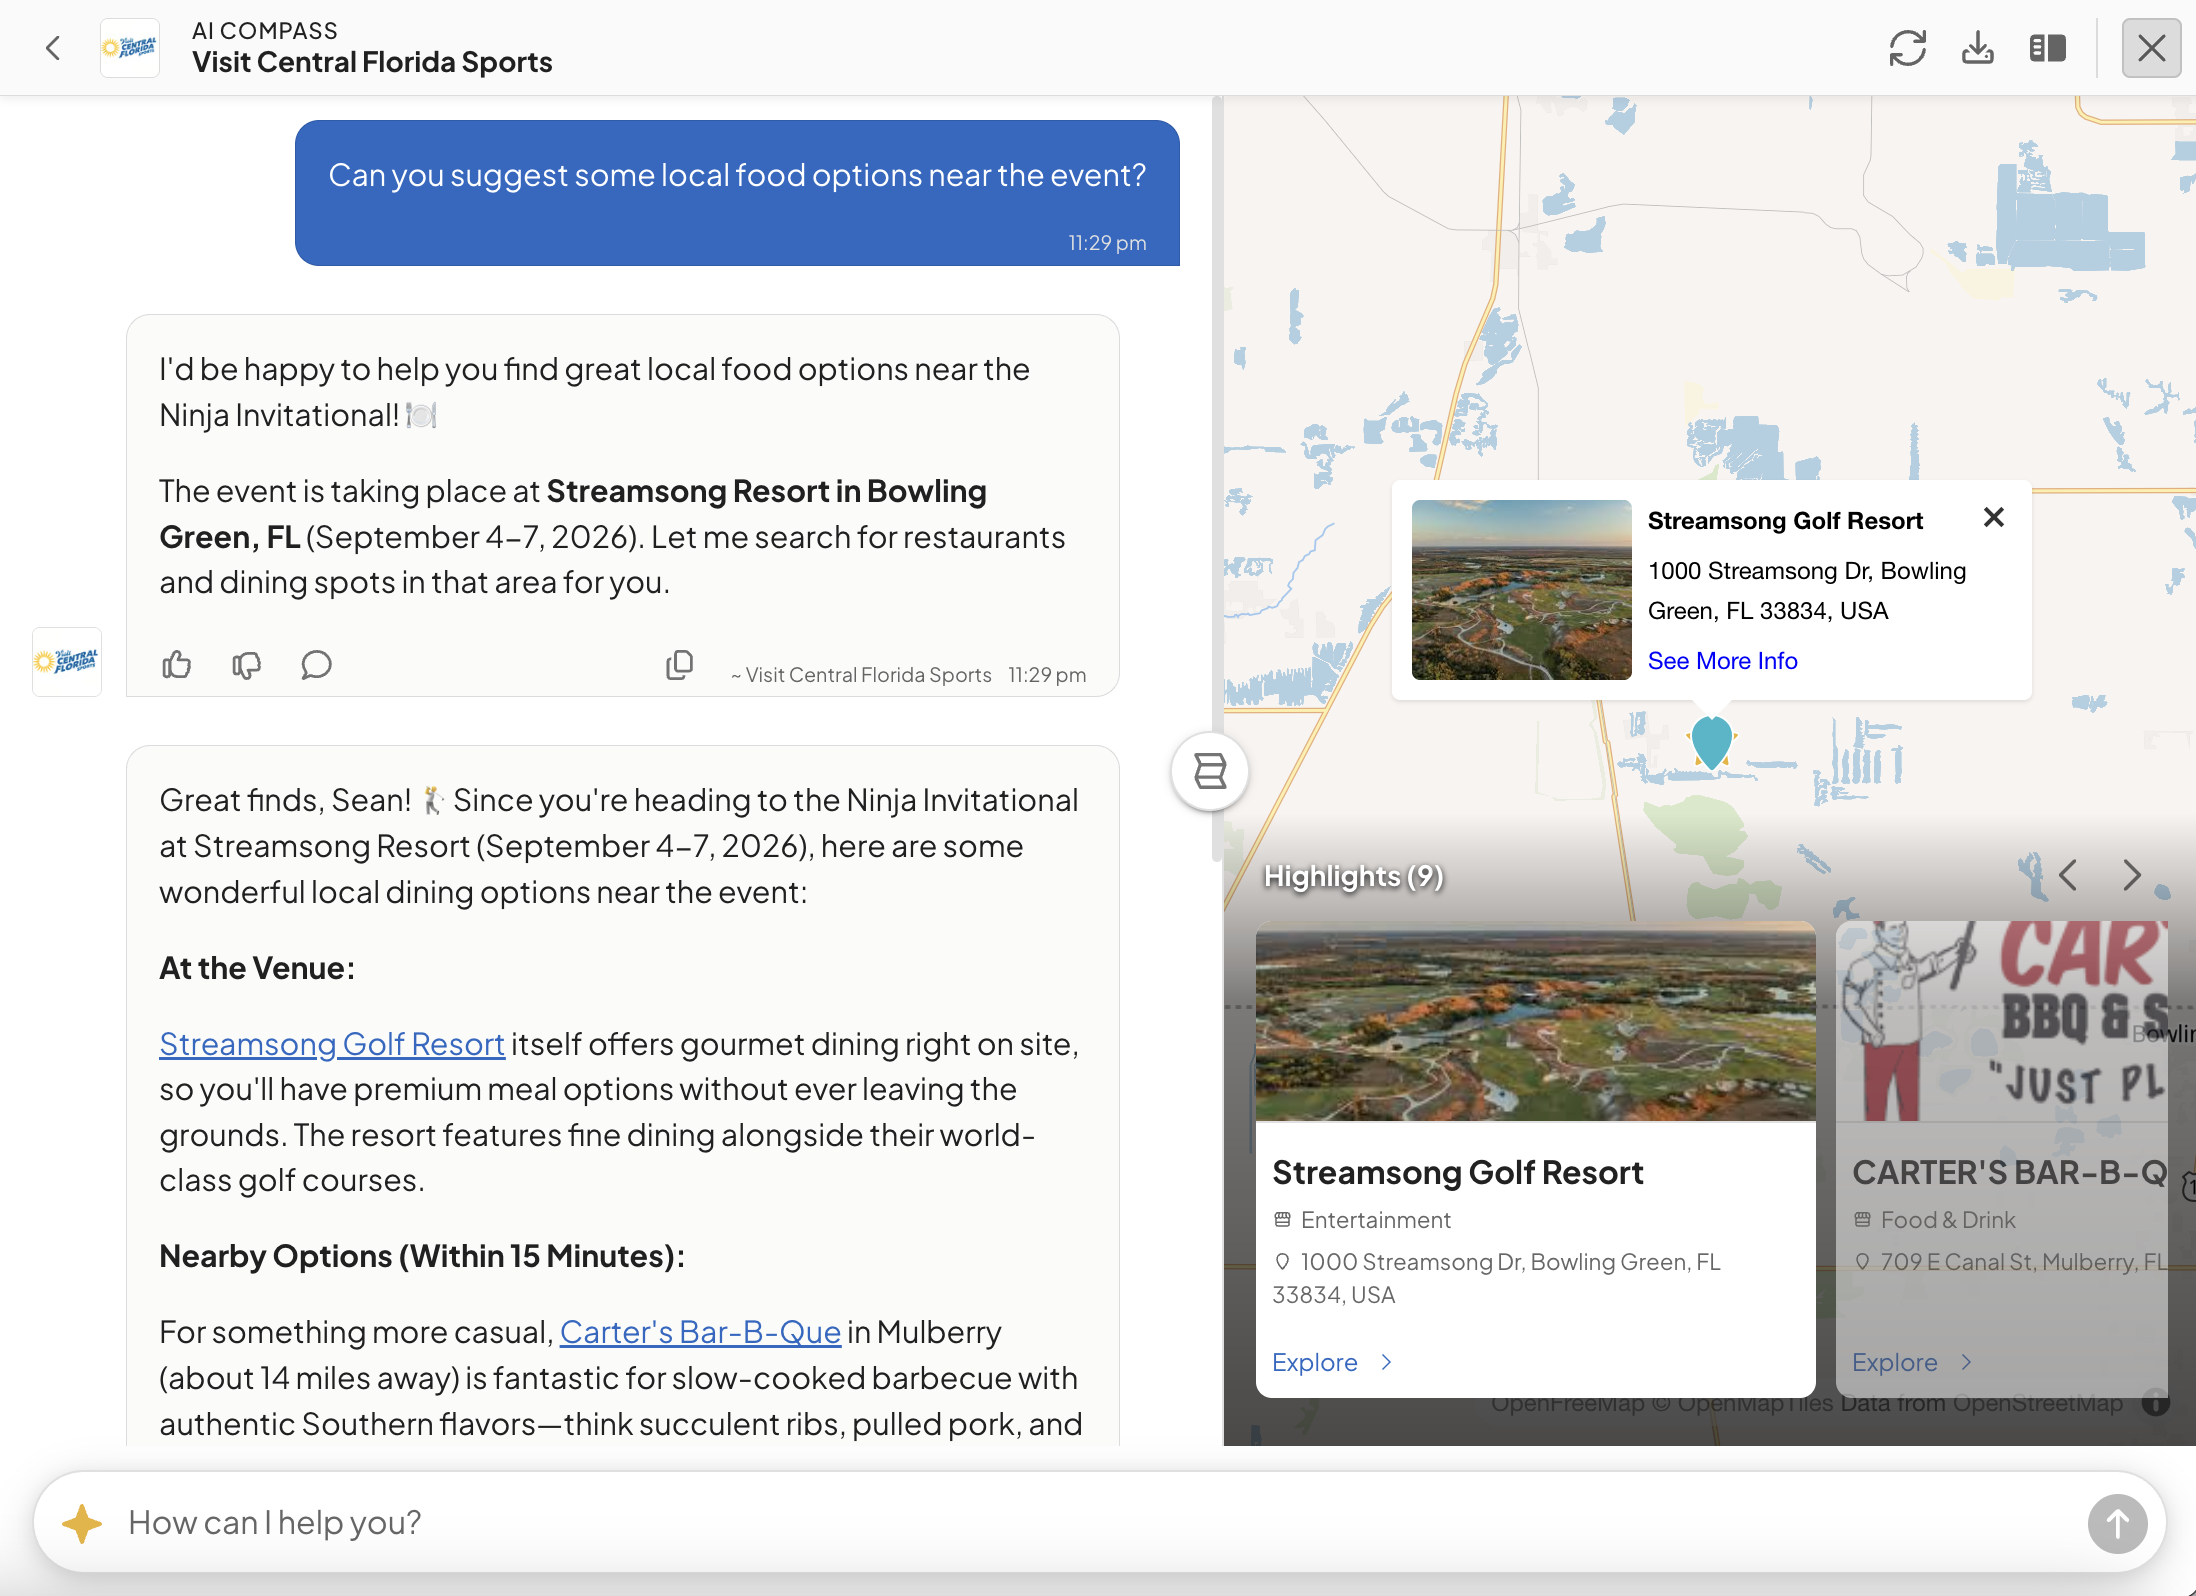Click the 'Streamsong Golf Resort' card title
Image resolution: width=2196 pixels, height=1596 pixels.
click(1457, 1172)
